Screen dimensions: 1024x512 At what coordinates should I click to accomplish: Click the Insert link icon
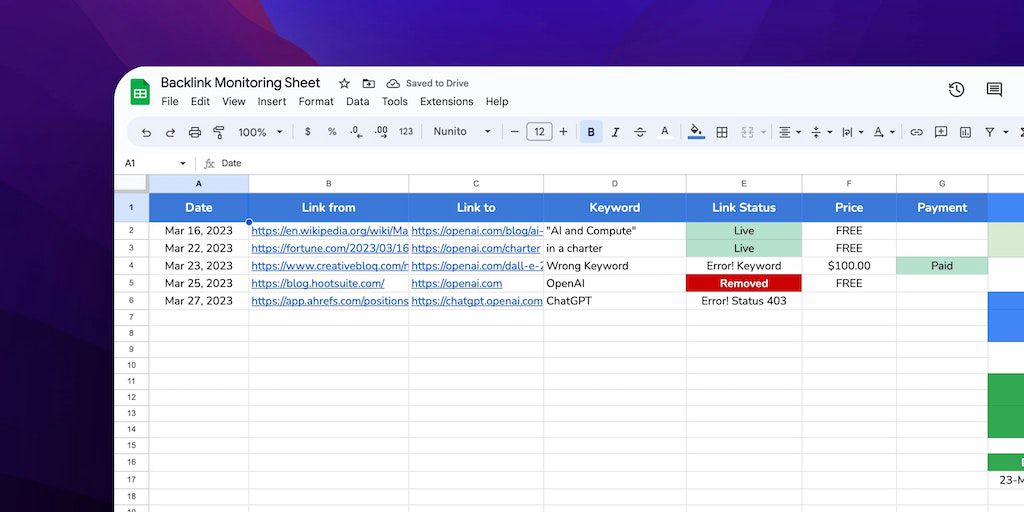916,132
